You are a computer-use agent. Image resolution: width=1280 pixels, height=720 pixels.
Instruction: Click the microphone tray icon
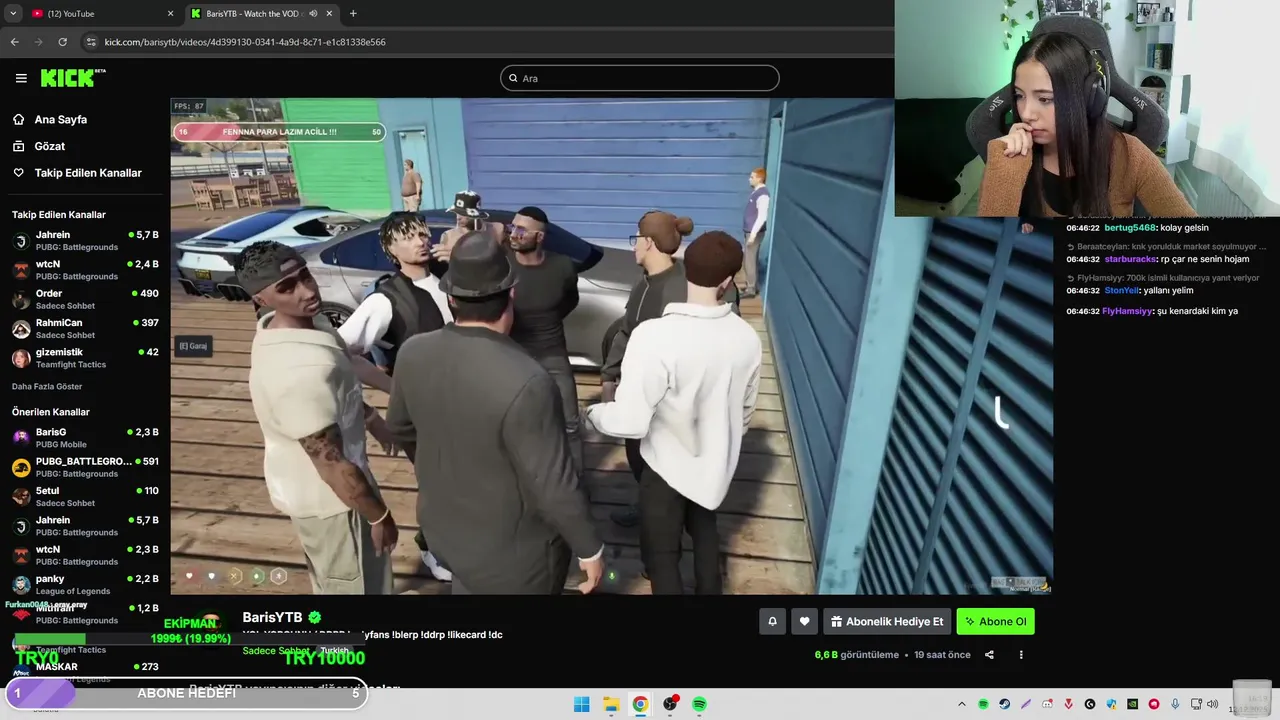coord(1175,704)
